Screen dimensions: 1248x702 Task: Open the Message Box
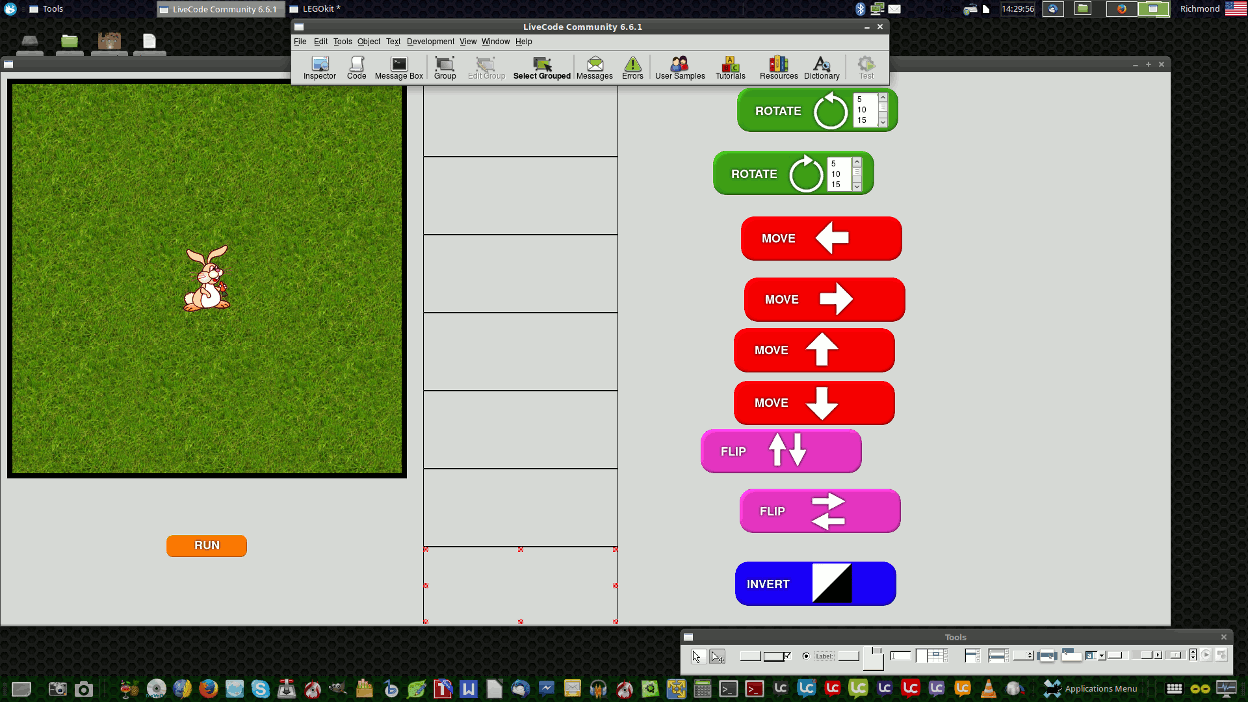click(399, 68)
